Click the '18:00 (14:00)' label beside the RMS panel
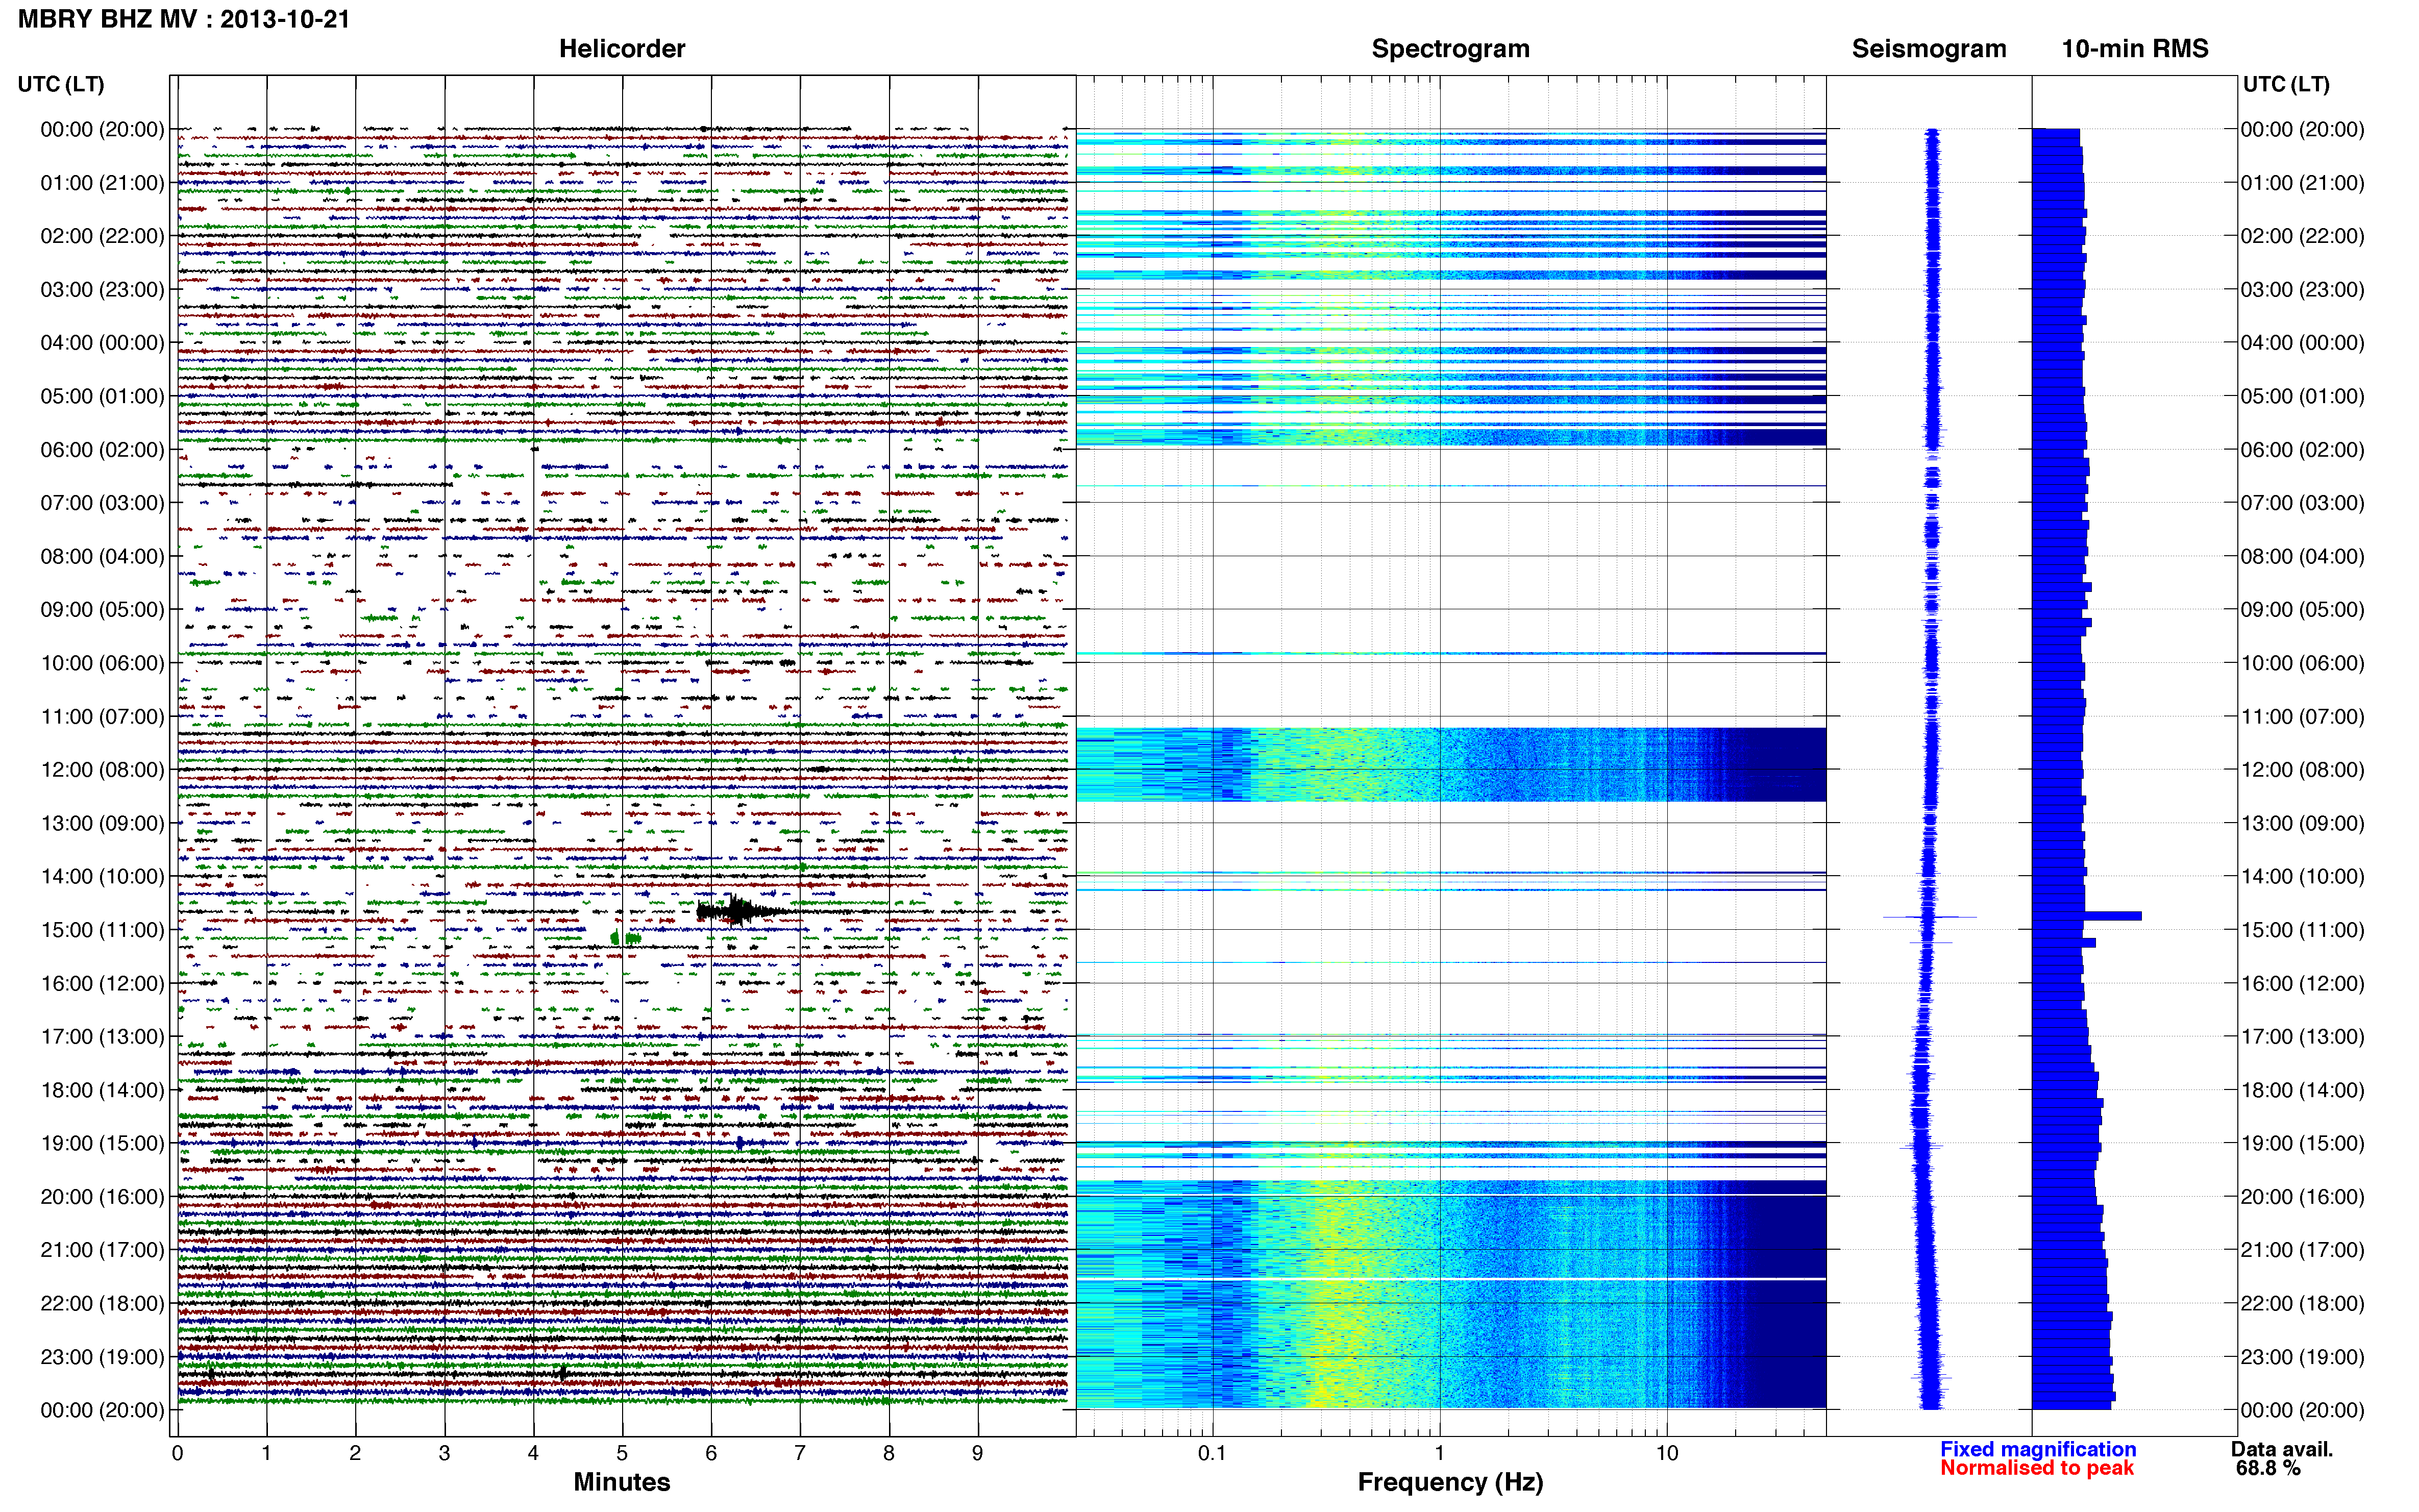Viewport: 2419px width, 1512px height. [x=2303, y=1090]
